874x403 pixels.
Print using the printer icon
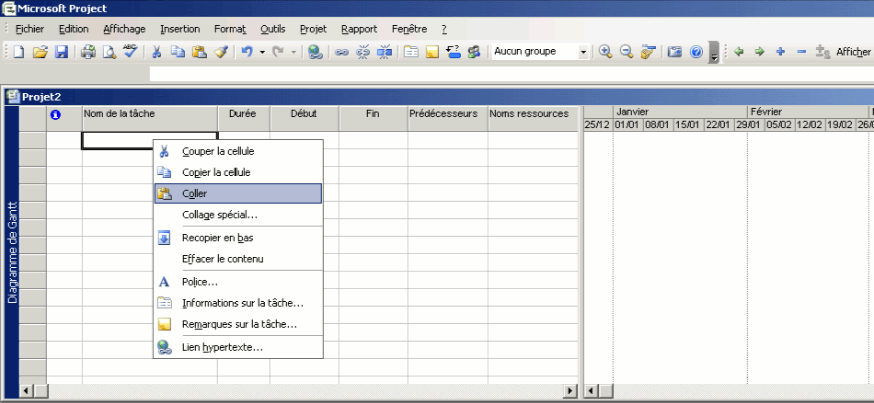88,52
